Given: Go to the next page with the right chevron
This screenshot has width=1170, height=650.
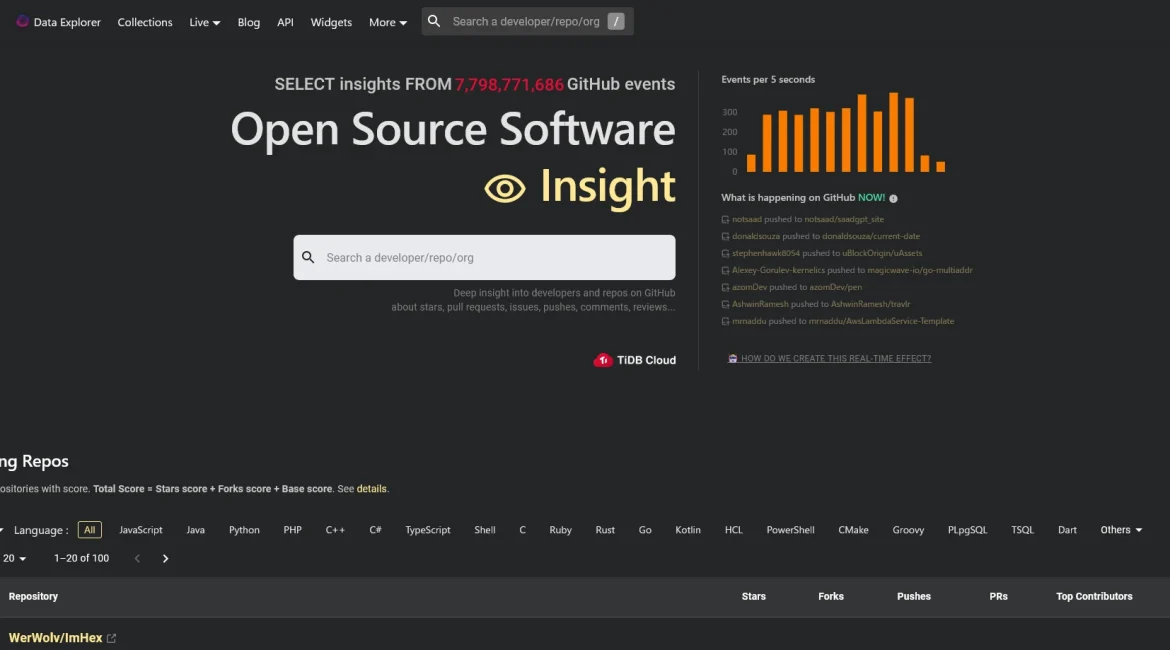Looking at the screenshot, I should [x=166, y=558].
